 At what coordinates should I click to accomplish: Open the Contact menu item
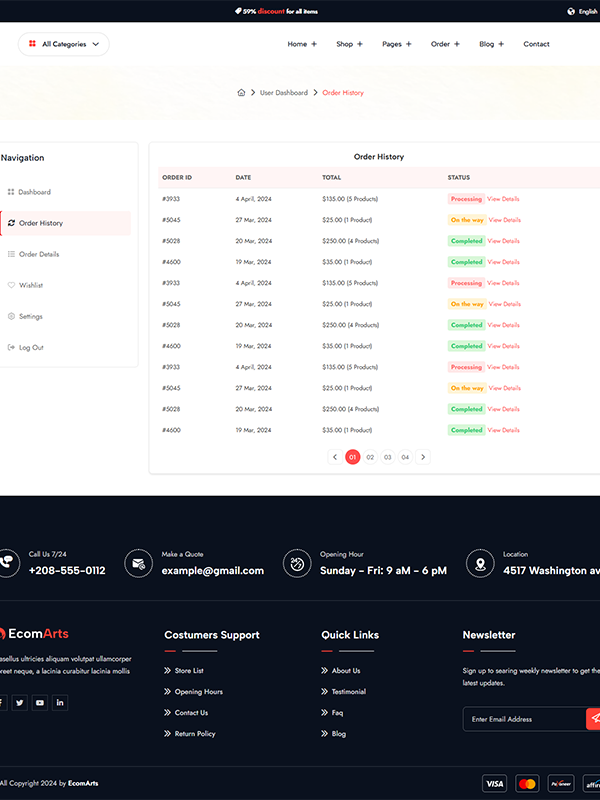(x=536, y=44)
